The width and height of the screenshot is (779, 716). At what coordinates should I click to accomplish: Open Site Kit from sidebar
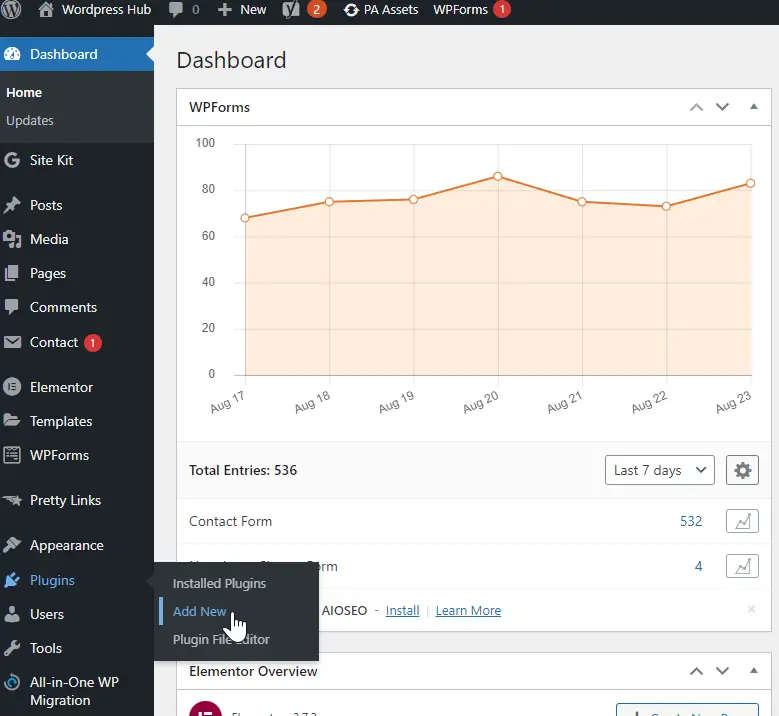pos(77,160)
